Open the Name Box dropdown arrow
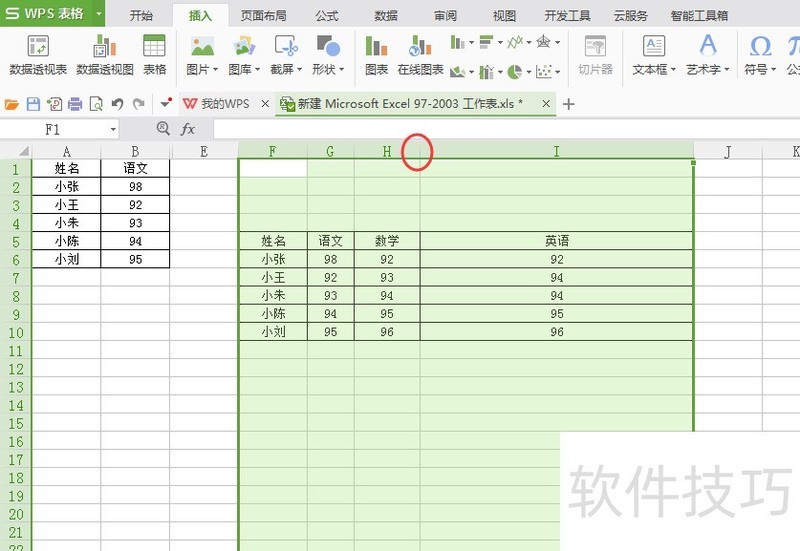This screenshot has height=551, width=800. [113, 130]
